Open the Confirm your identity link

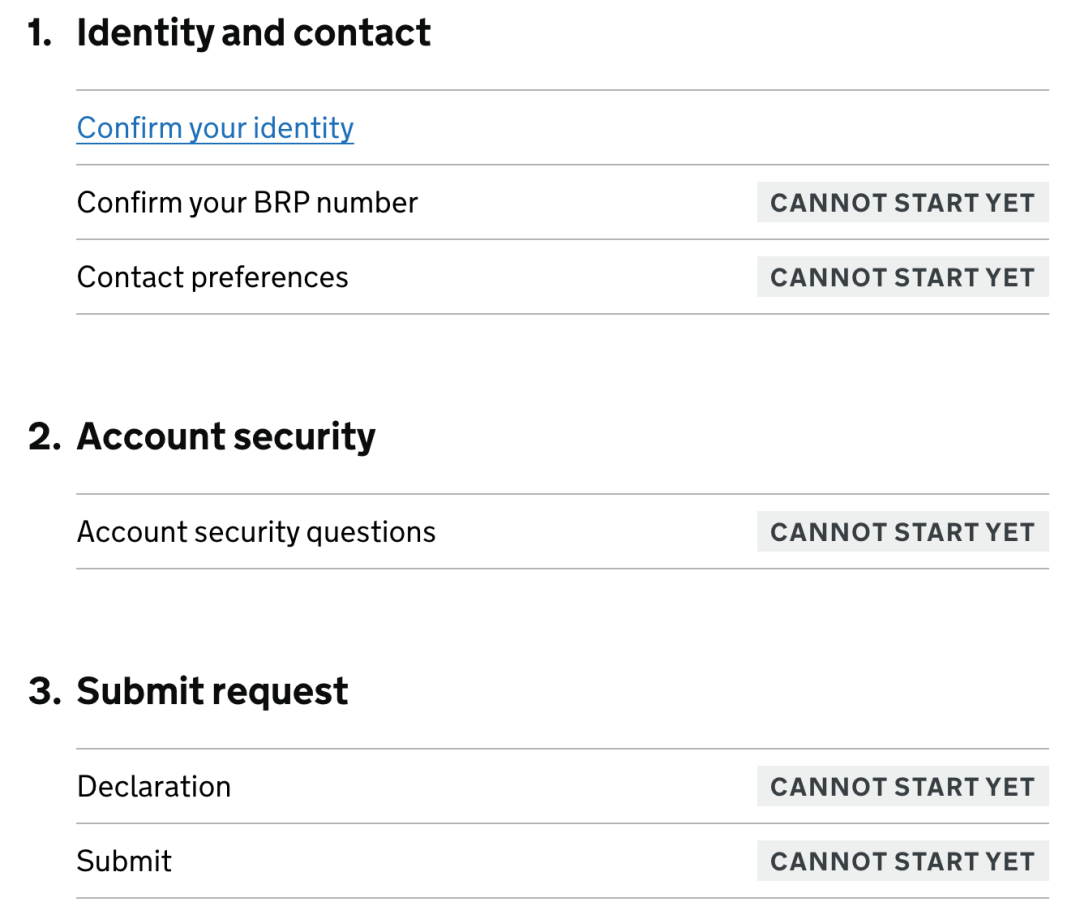tap(215, 128)
